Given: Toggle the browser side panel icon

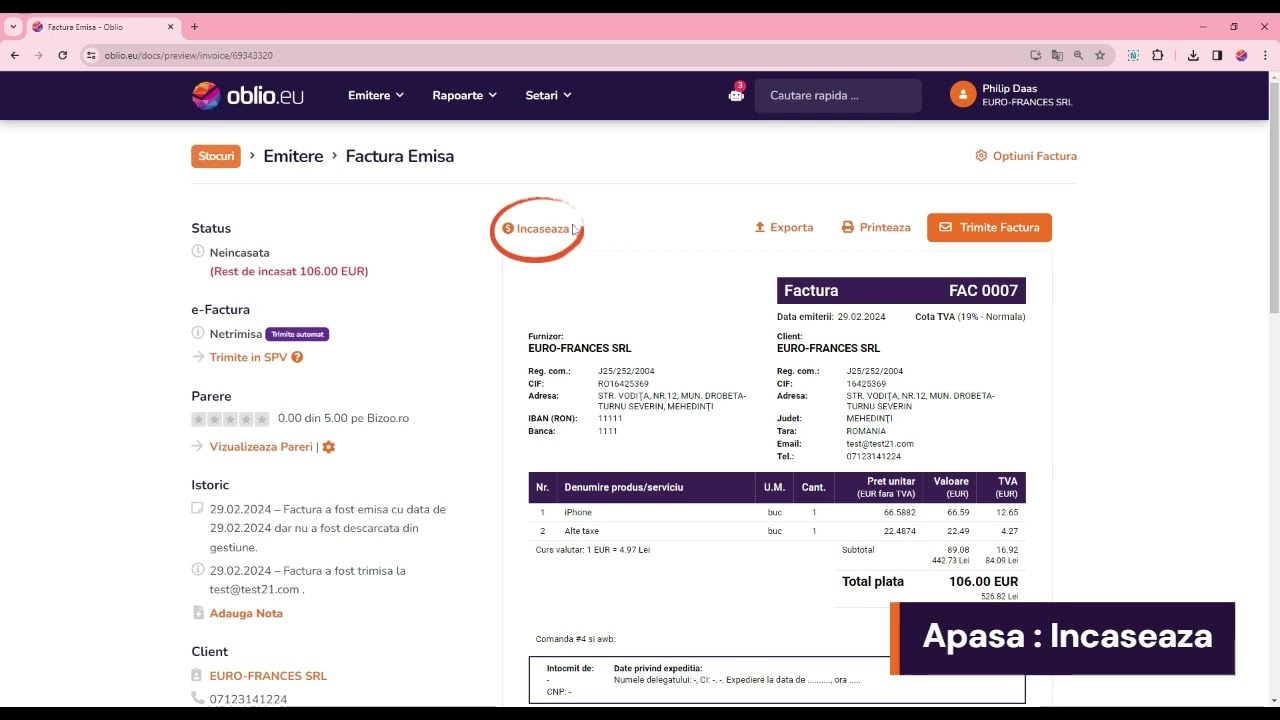Looking at the screenshot, I should click(x=1217, y=55).
